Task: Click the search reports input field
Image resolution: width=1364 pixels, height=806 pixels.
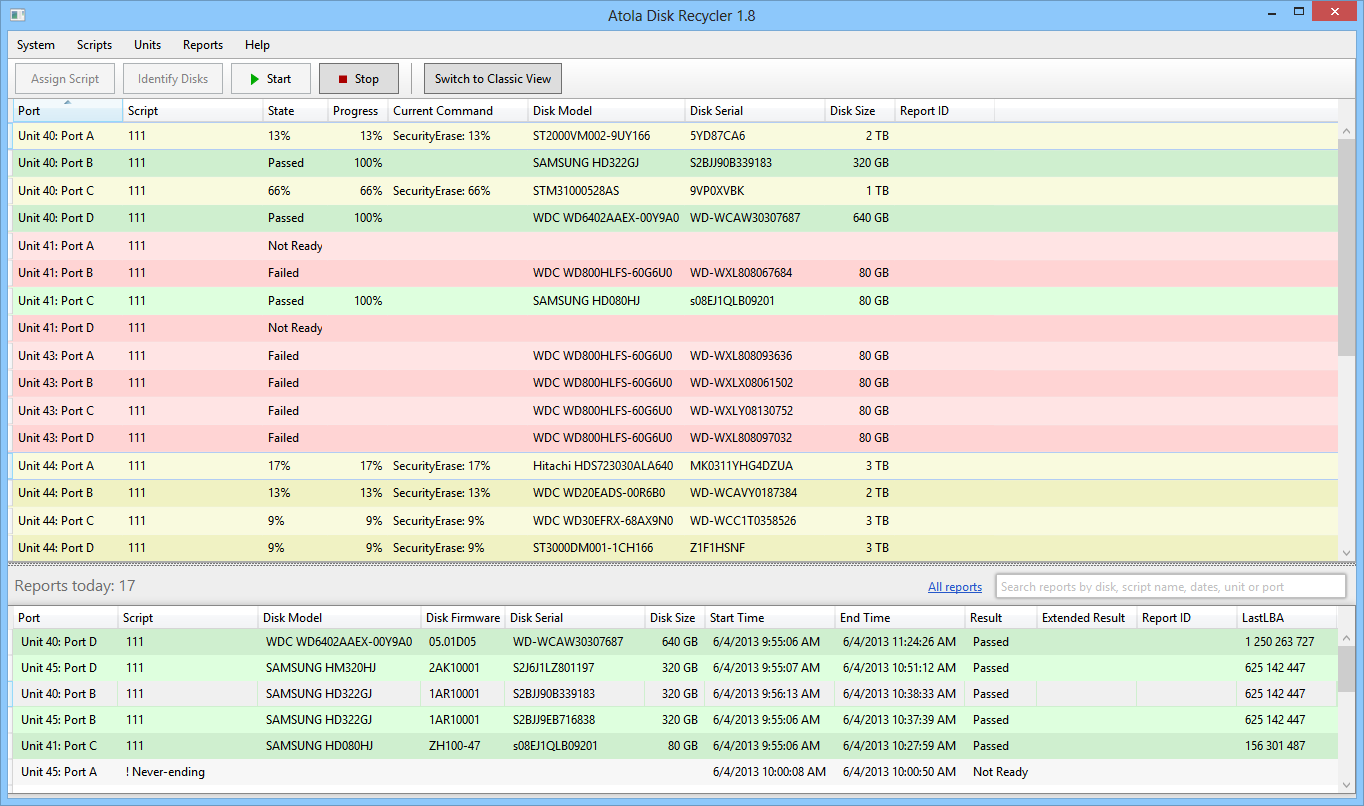Action: tap(1170, 587)
